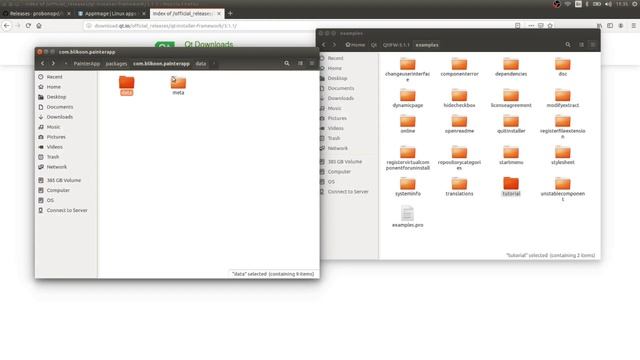The image size is (640, 360).
Task: Click PainterApp in the path bar
Action: click(87, 64)
